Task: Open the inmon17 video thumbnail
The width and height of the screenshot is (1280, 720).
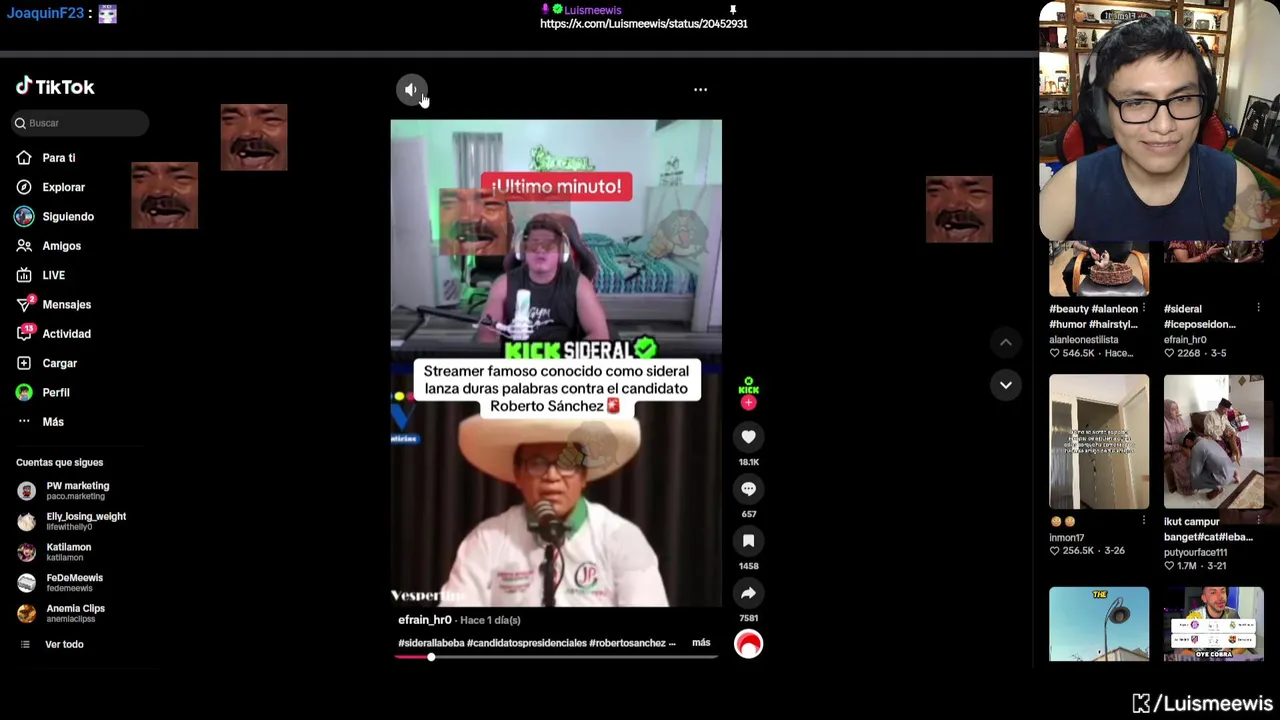Action: 1099,442
